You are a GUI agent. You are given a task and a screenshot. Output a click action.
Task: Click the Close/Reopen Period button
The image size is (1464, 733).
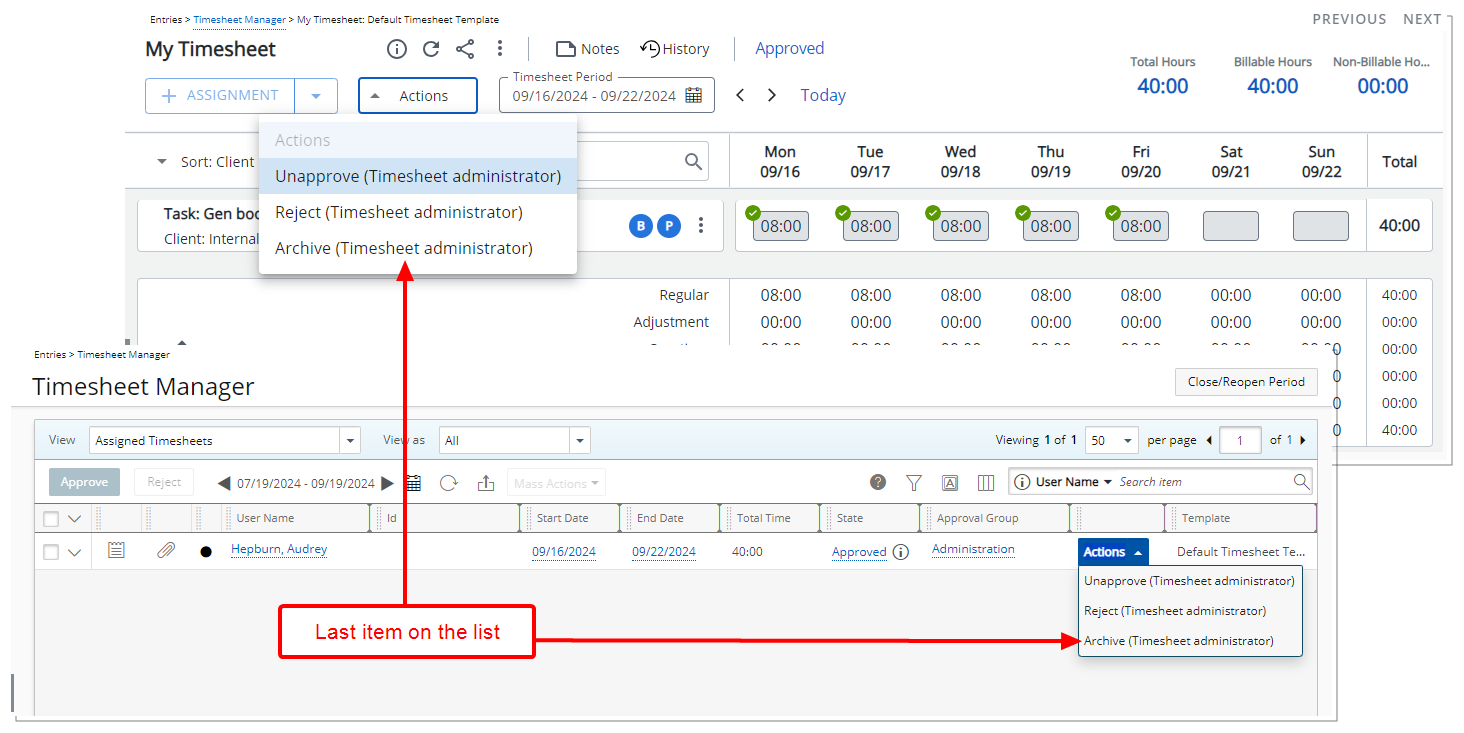pyautogui.click(x=1245, y=382)
